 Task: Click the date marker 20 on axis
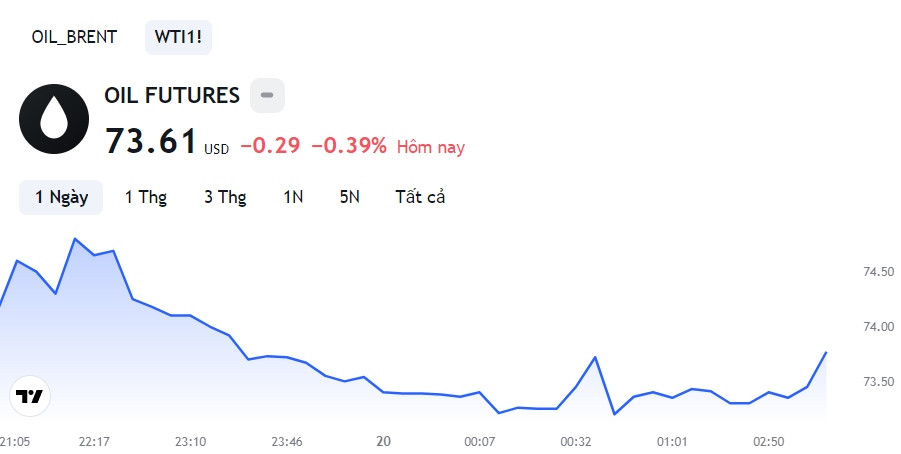[x=383, y=441]
